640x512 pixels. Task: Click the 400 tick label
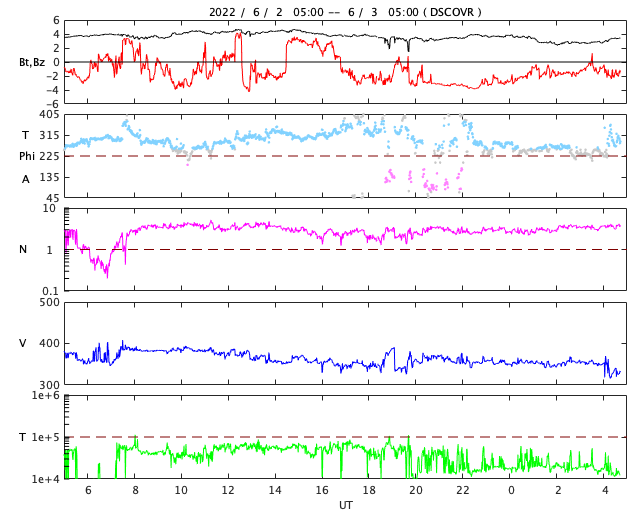[49, 343]
